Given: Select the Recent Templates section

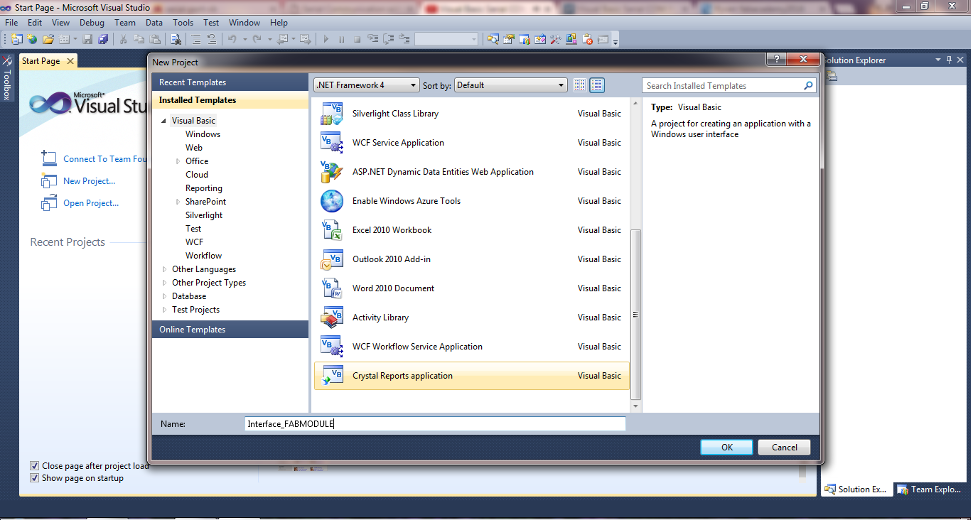Looking at the screenshot, I should (230, 82).
